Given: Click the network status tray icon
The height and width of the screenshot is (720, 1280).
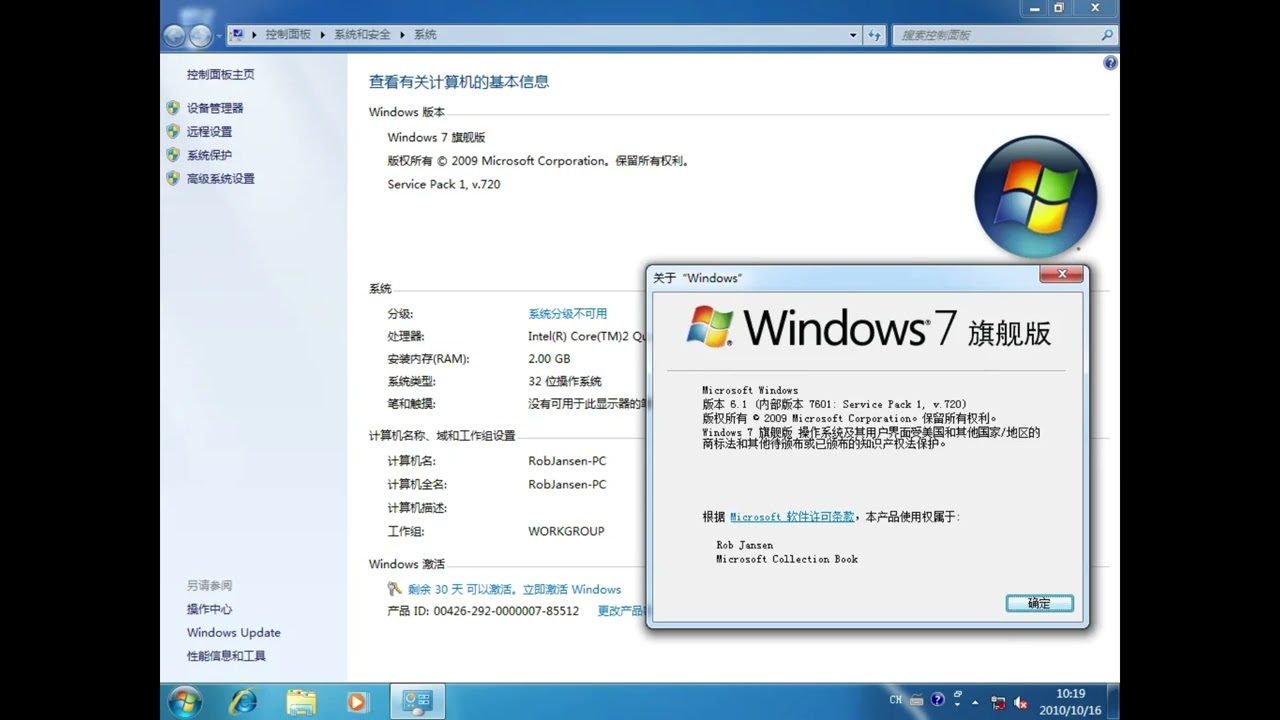Looking at the screenshot, I should tap(998, 702).
